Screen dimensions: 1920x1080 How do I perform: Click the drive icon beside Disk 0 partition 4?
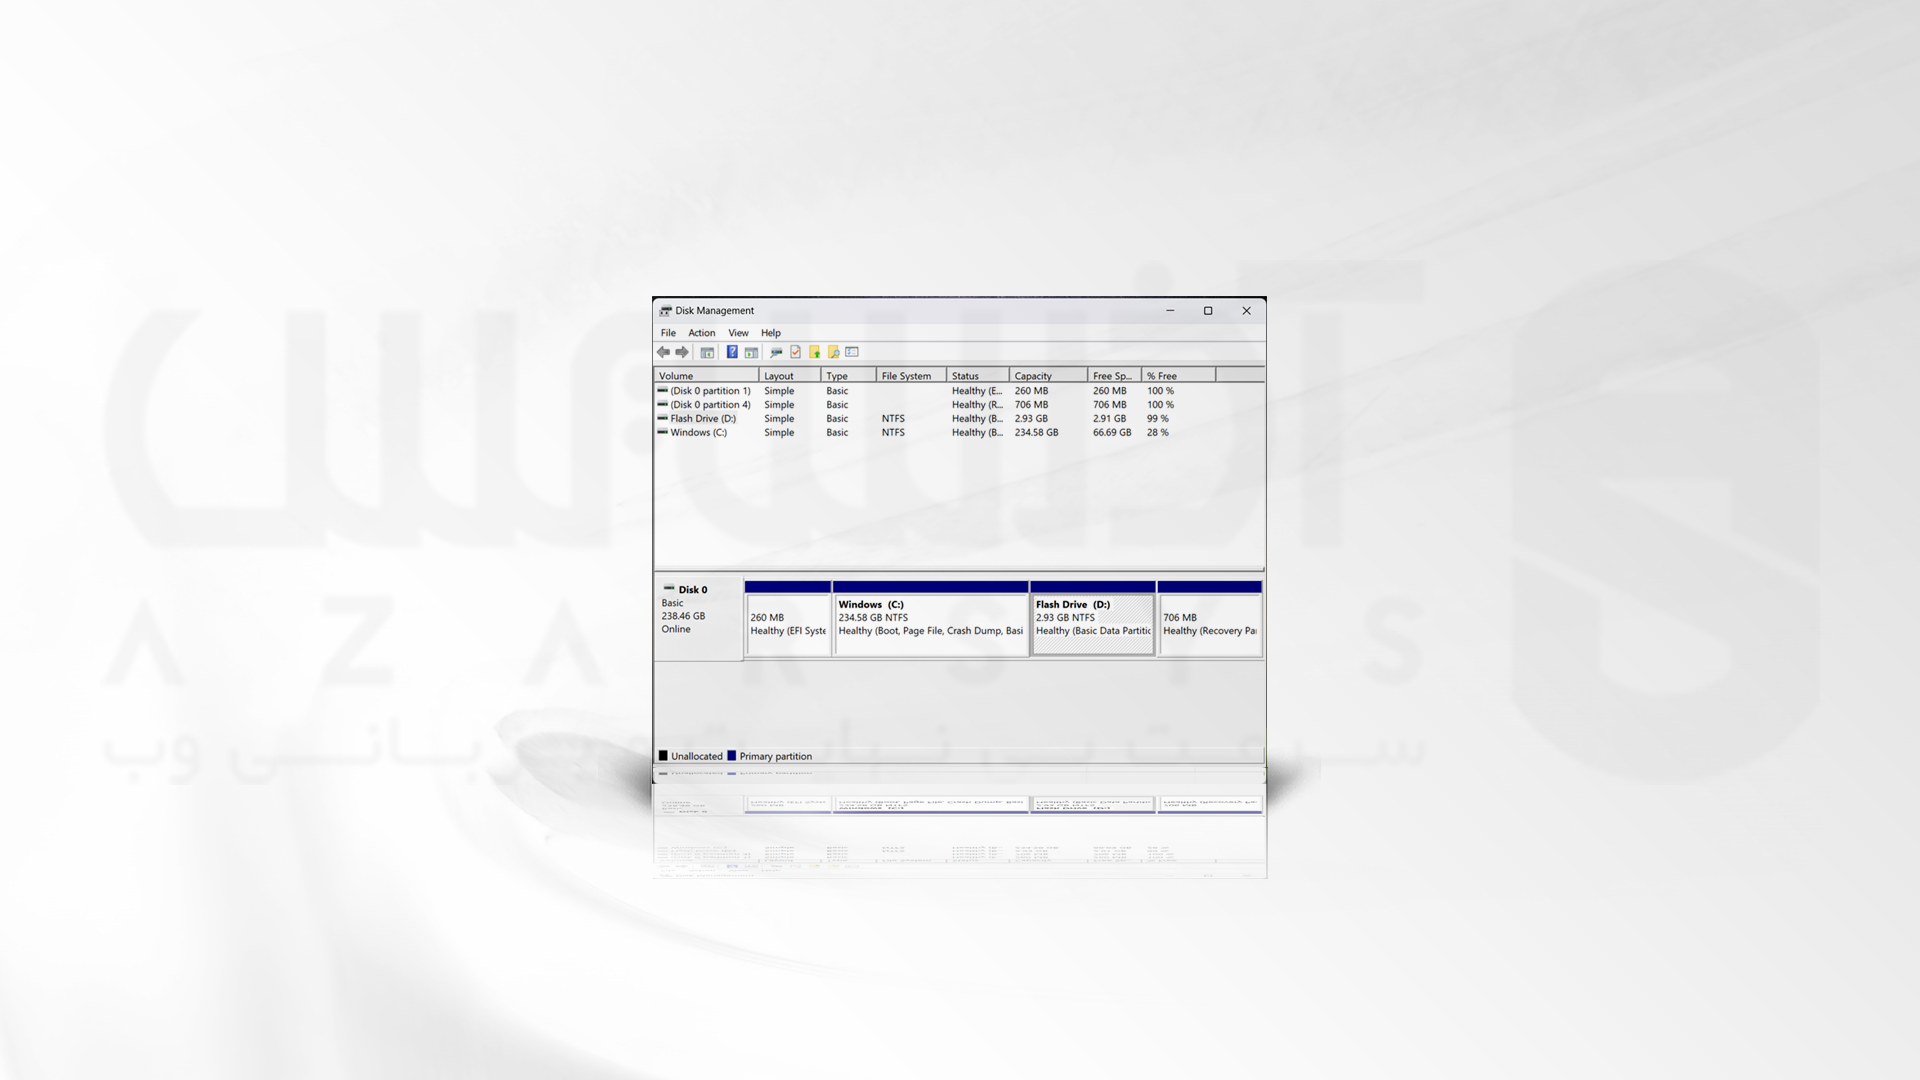[x=662, y=404]
